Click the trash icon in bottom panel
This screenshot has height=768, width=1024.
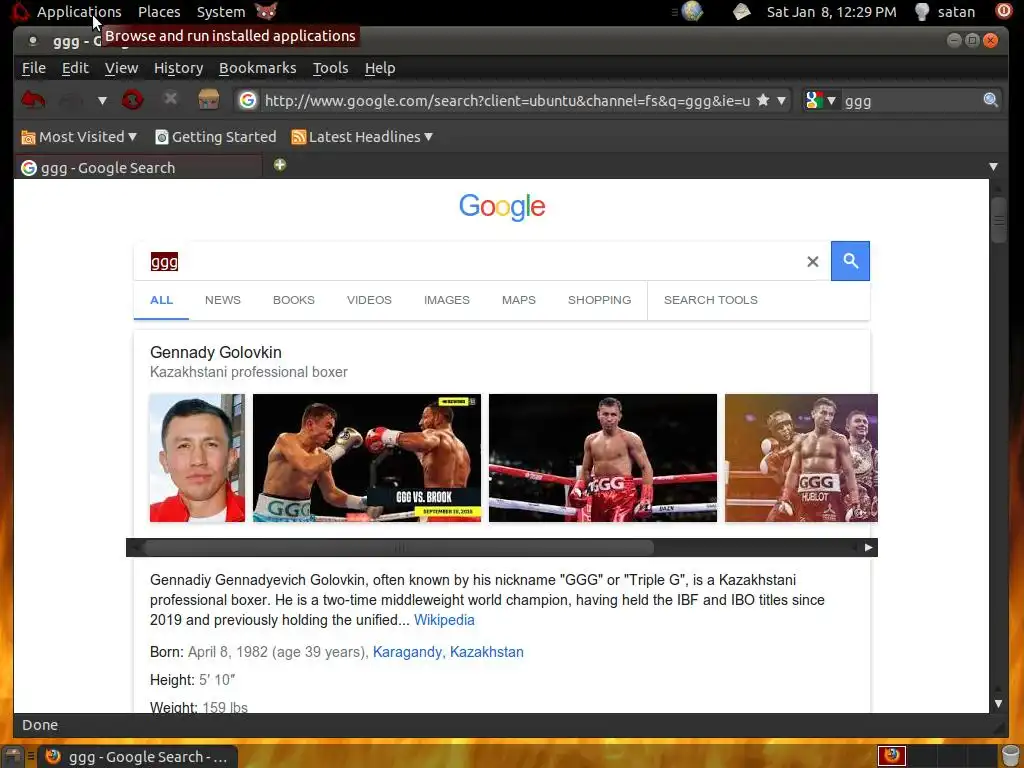(1011, 756)
